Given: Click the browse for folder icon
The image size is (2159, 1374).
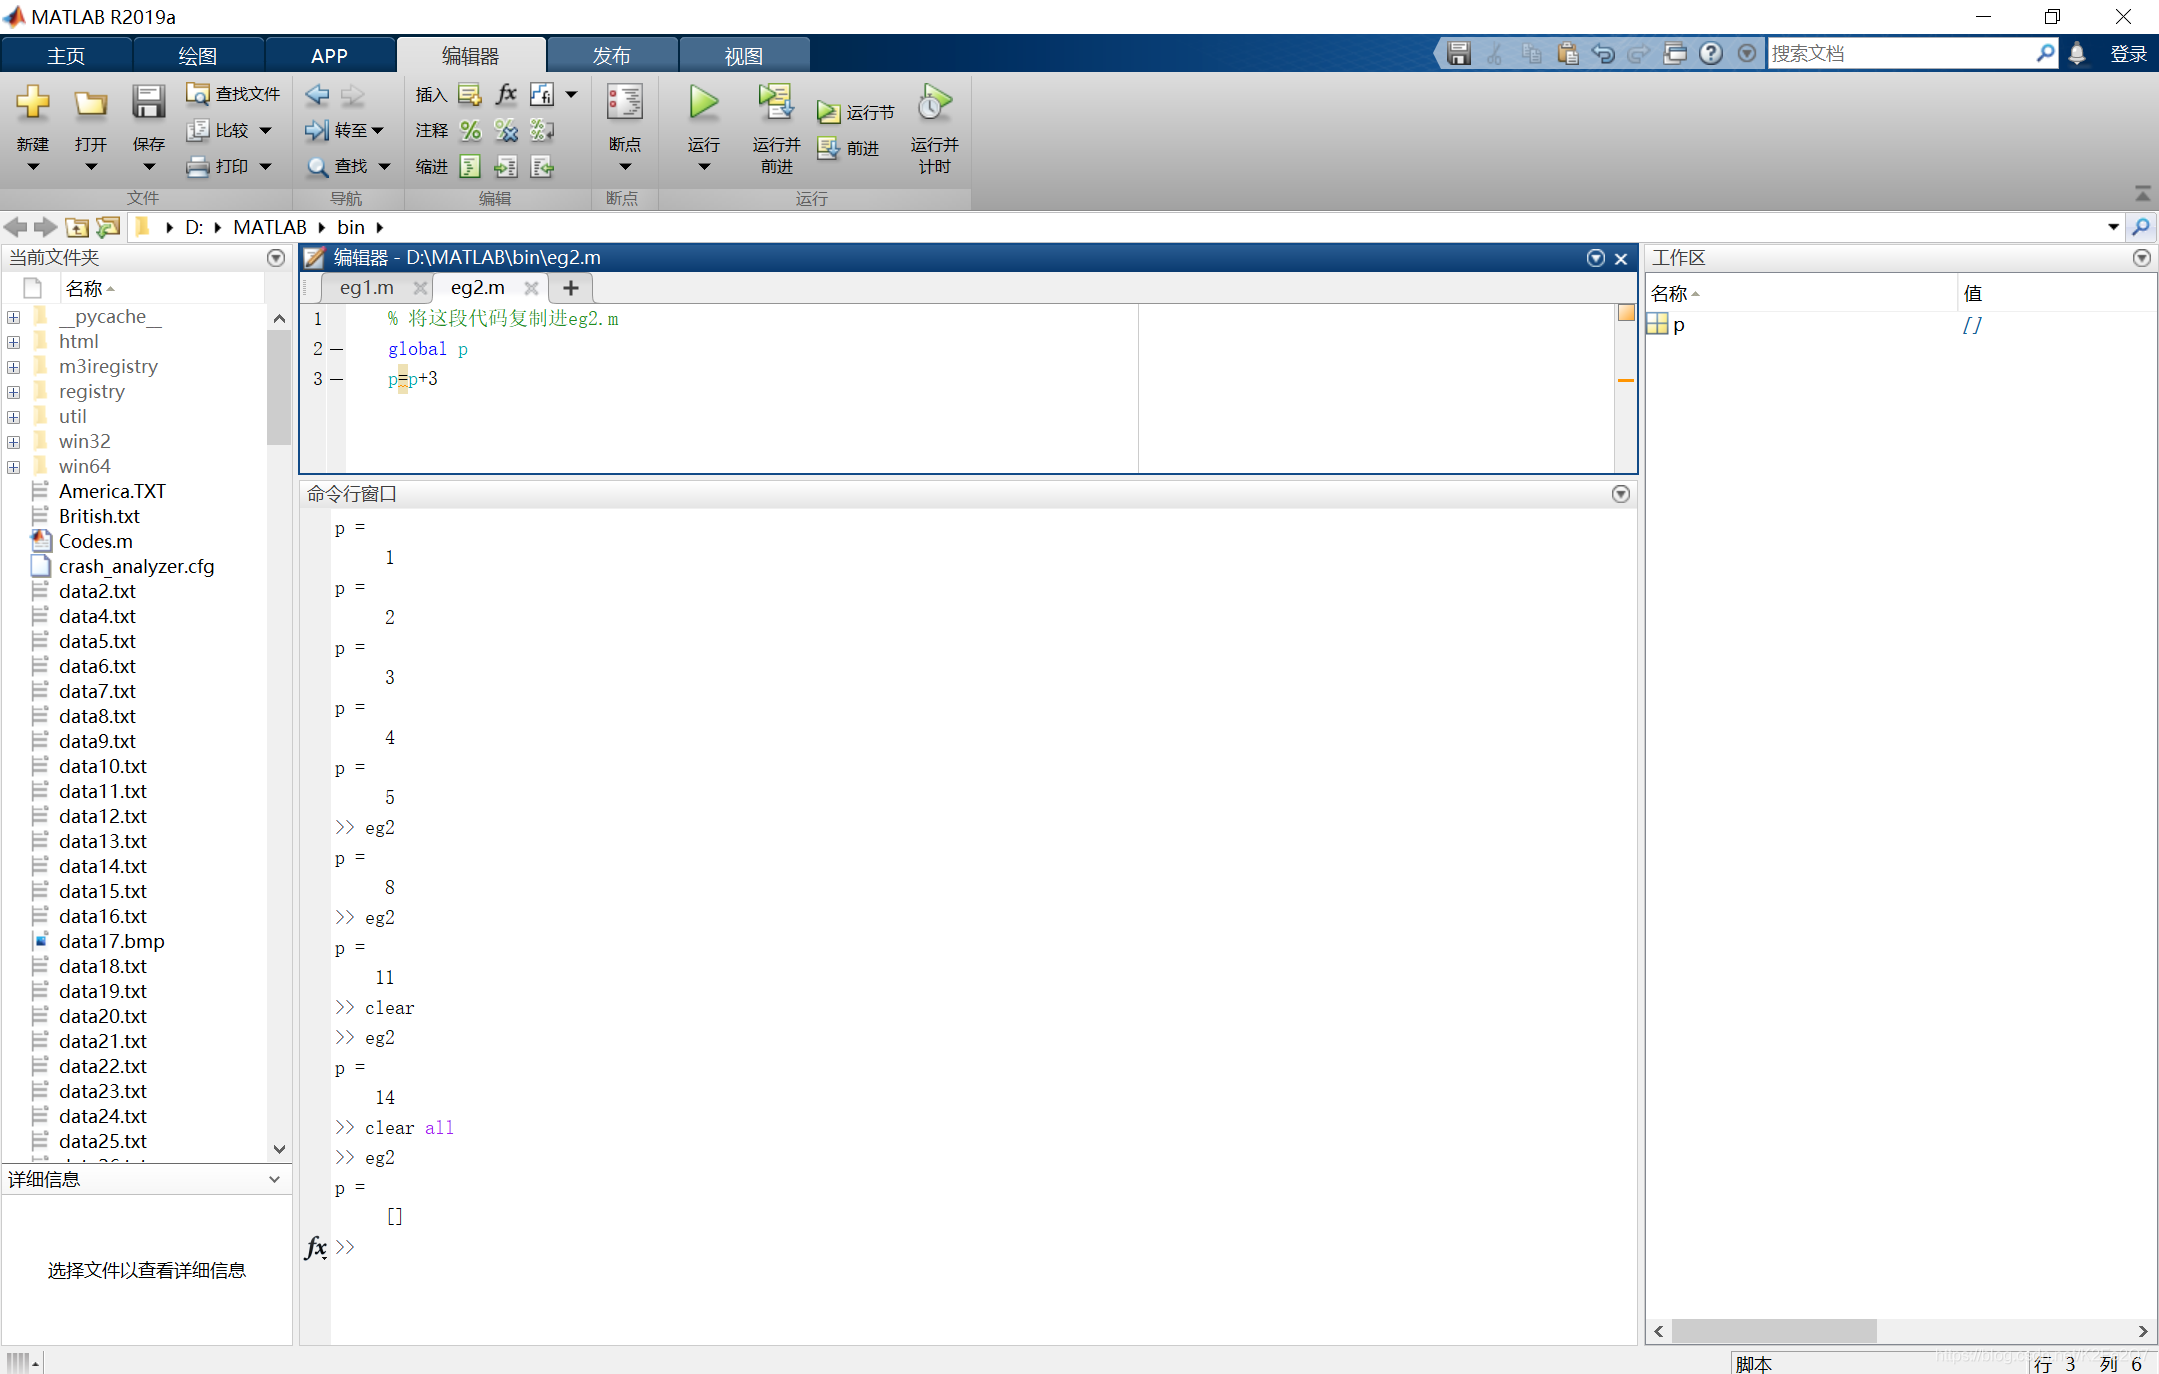Looking at the screenshot, I should [x=108, y=227].
